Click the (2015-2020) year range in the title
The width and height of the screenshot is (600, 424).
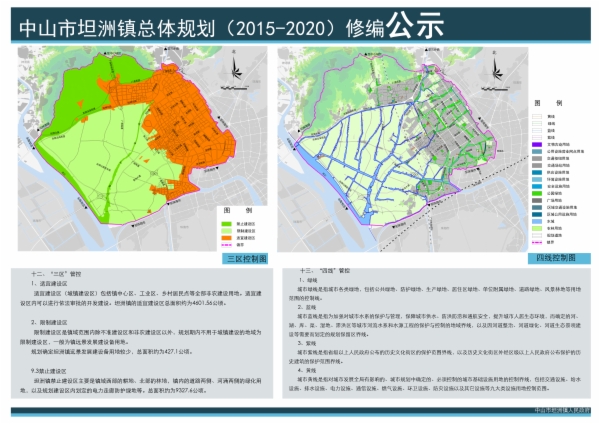[281, 29]
